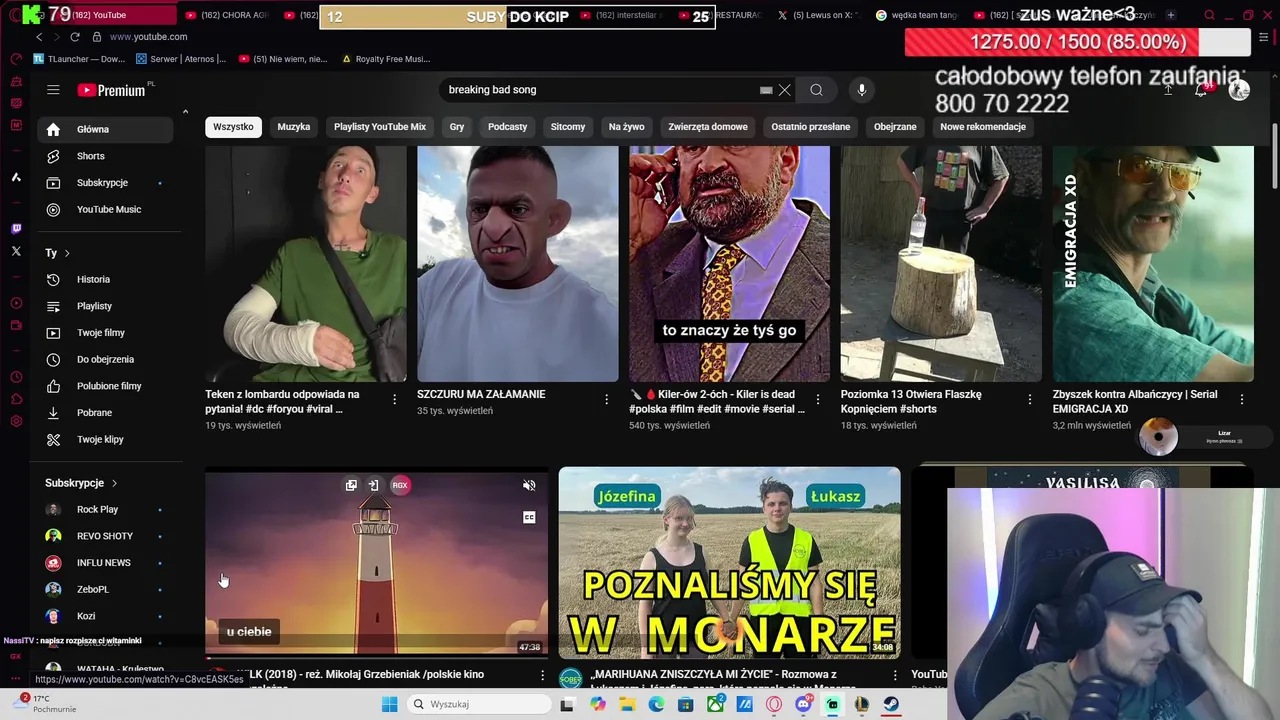Open the POZNALIŚMY SIĘ W MONARZE video thumbnail
Screen dimensions: 1280x720
729,563
